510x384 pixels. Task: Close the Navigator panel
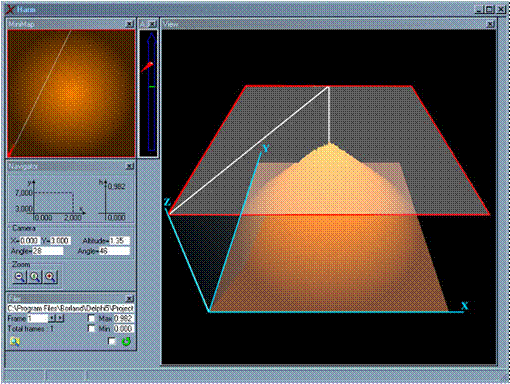point(129,166)
